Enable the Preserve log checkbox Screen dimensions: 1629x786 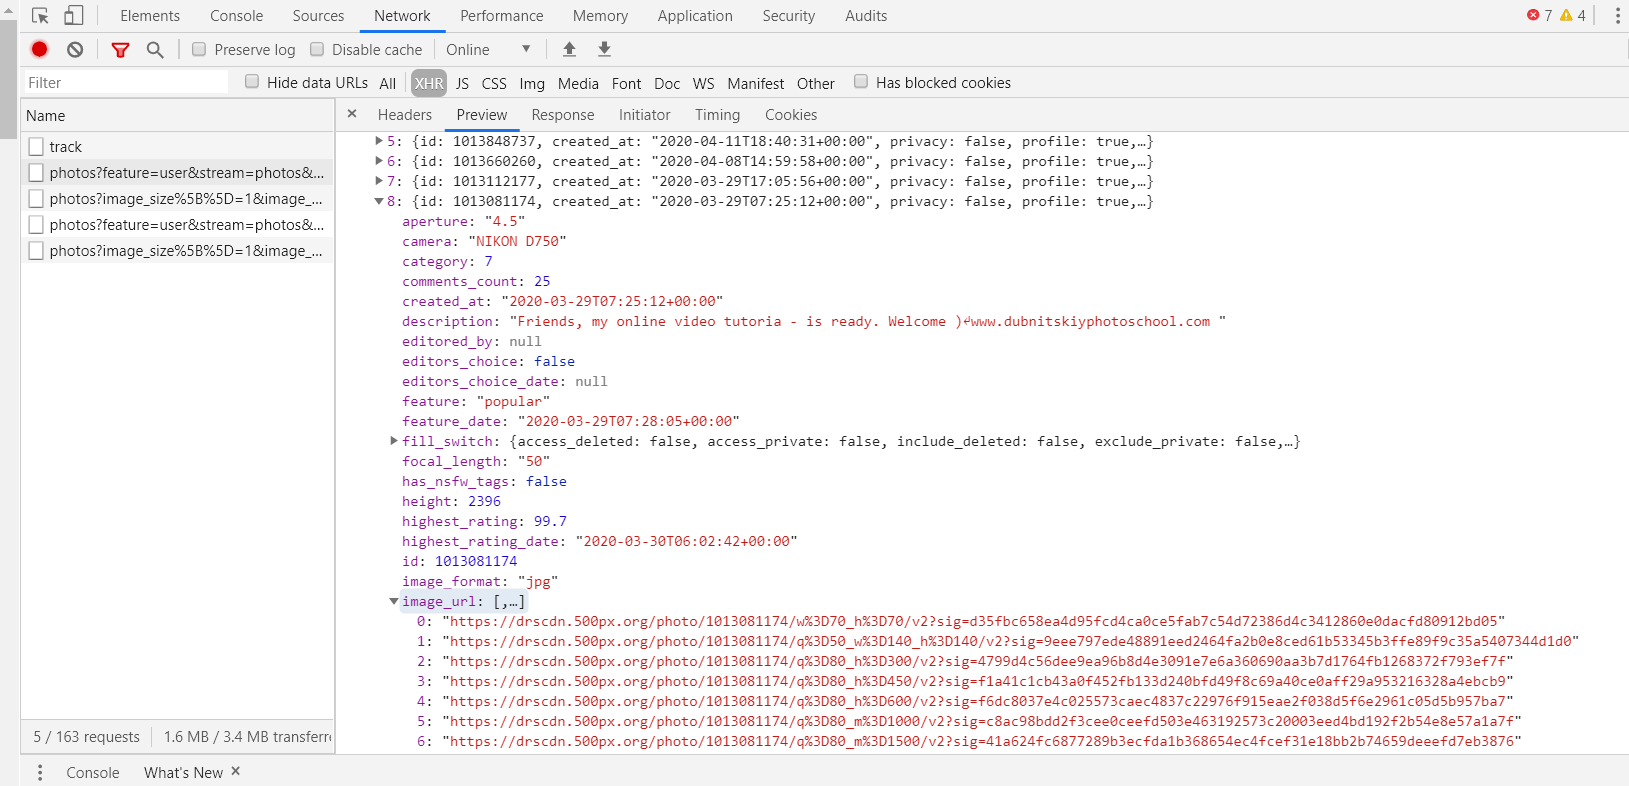pos(199,49)
